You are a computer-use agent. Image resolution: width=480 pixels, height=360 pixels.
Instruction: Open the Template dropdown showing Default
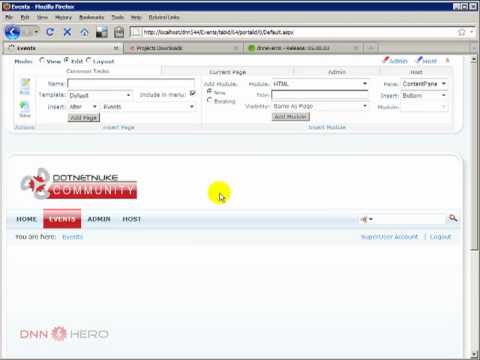100,95
